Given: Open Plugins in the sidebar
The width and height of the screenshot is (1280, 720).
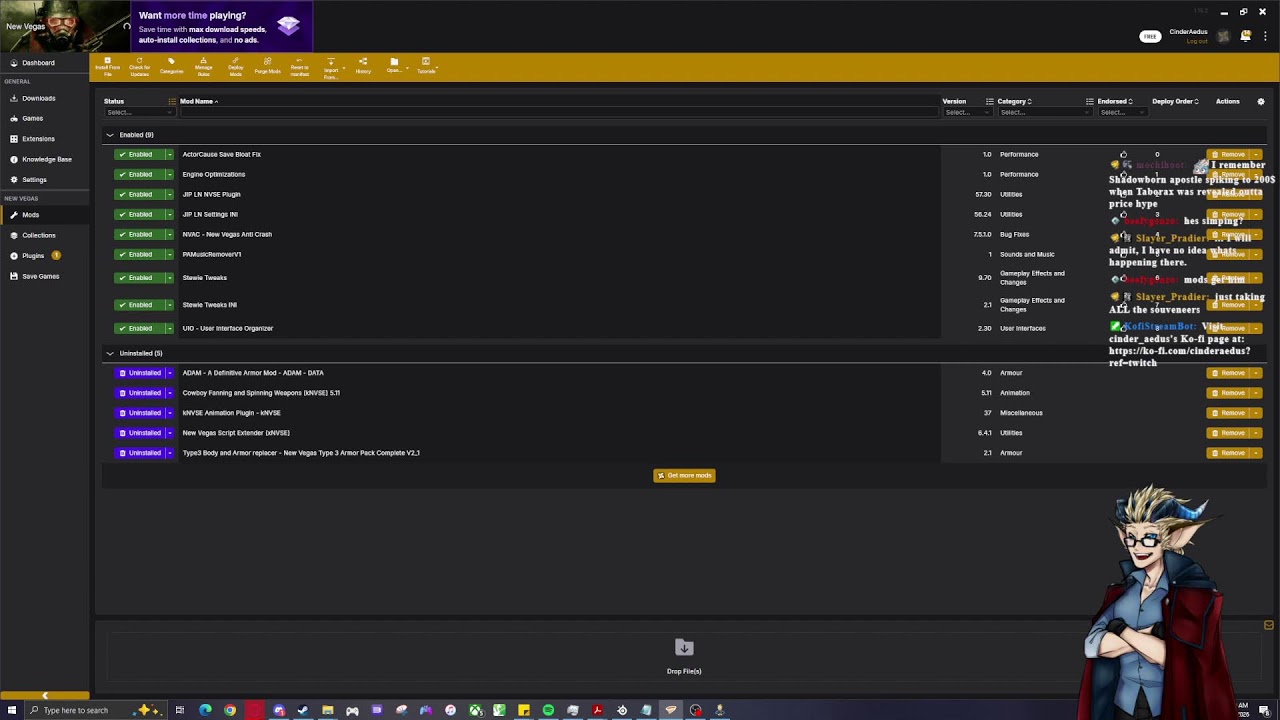Looking at the screenshot, I should (33, 255).
